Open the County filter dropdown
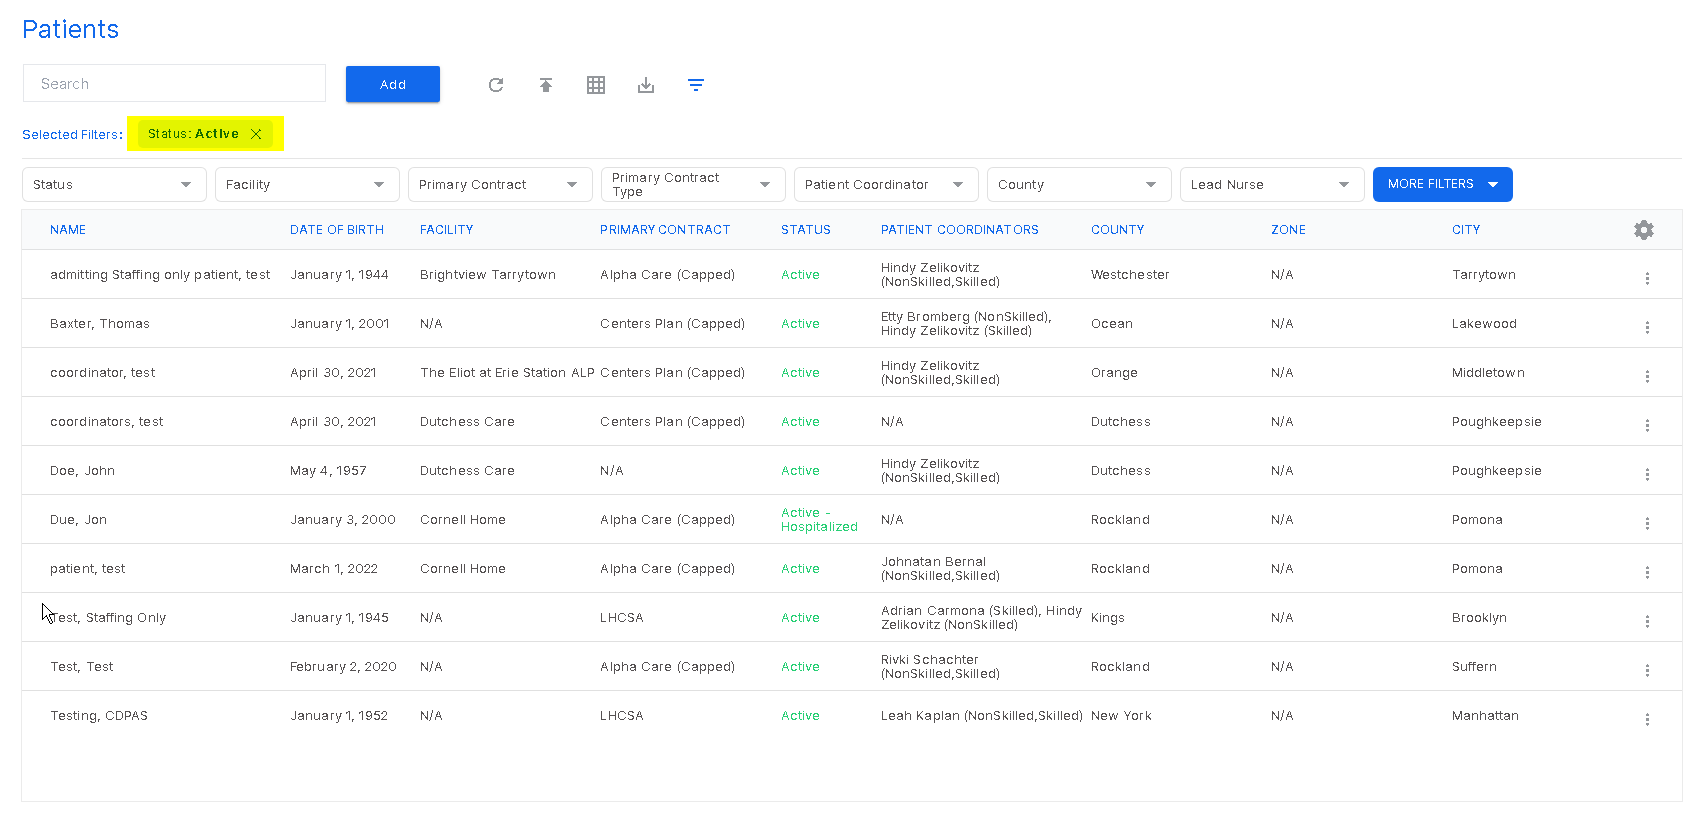Image resolution: width=1693 pixels, height=823 pixels. (x=1079, y=184)
